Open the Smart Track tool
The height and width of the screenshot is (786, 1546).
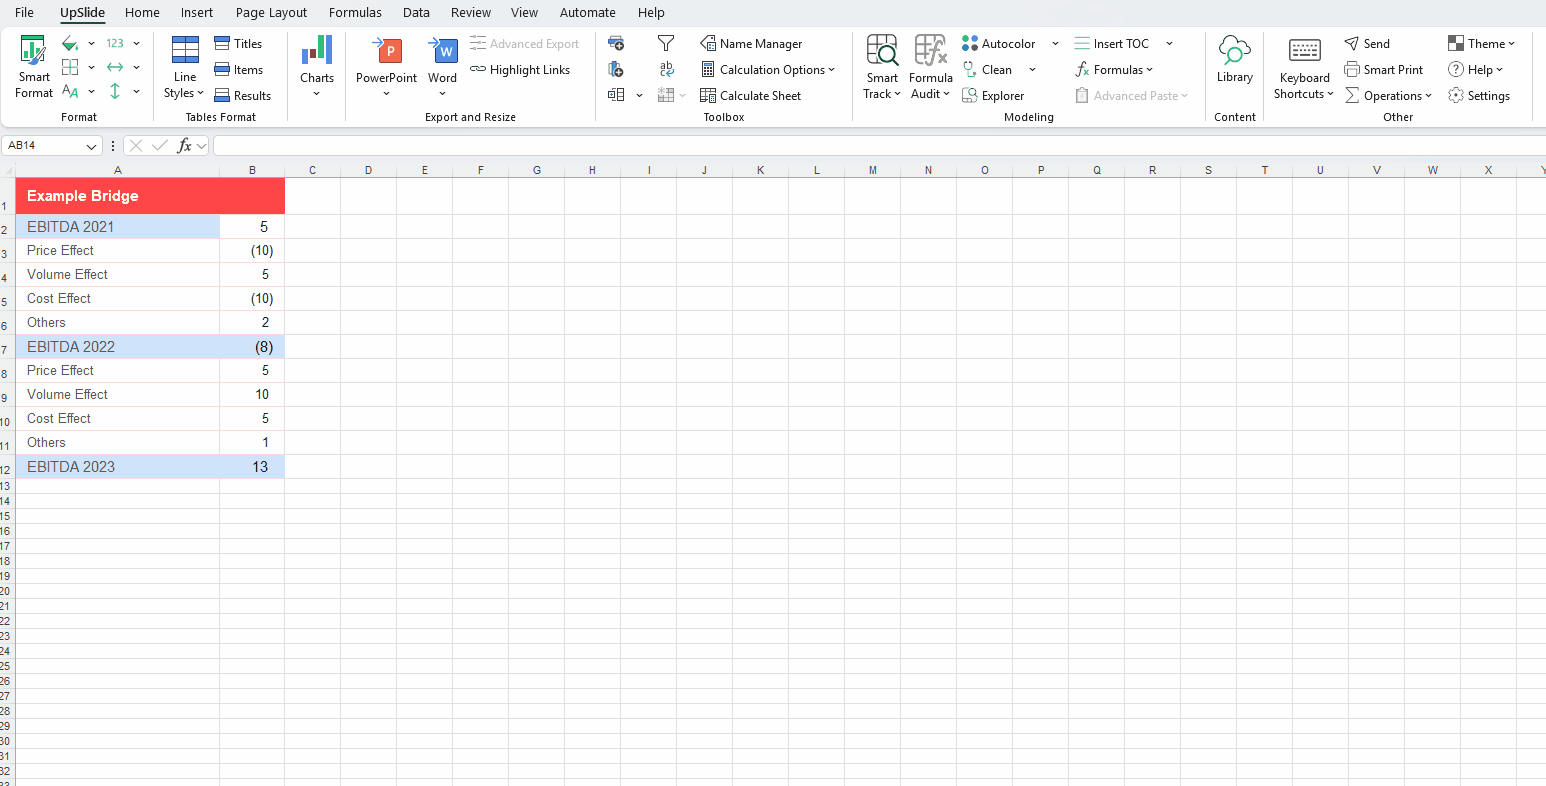click(x=882, y=67)
